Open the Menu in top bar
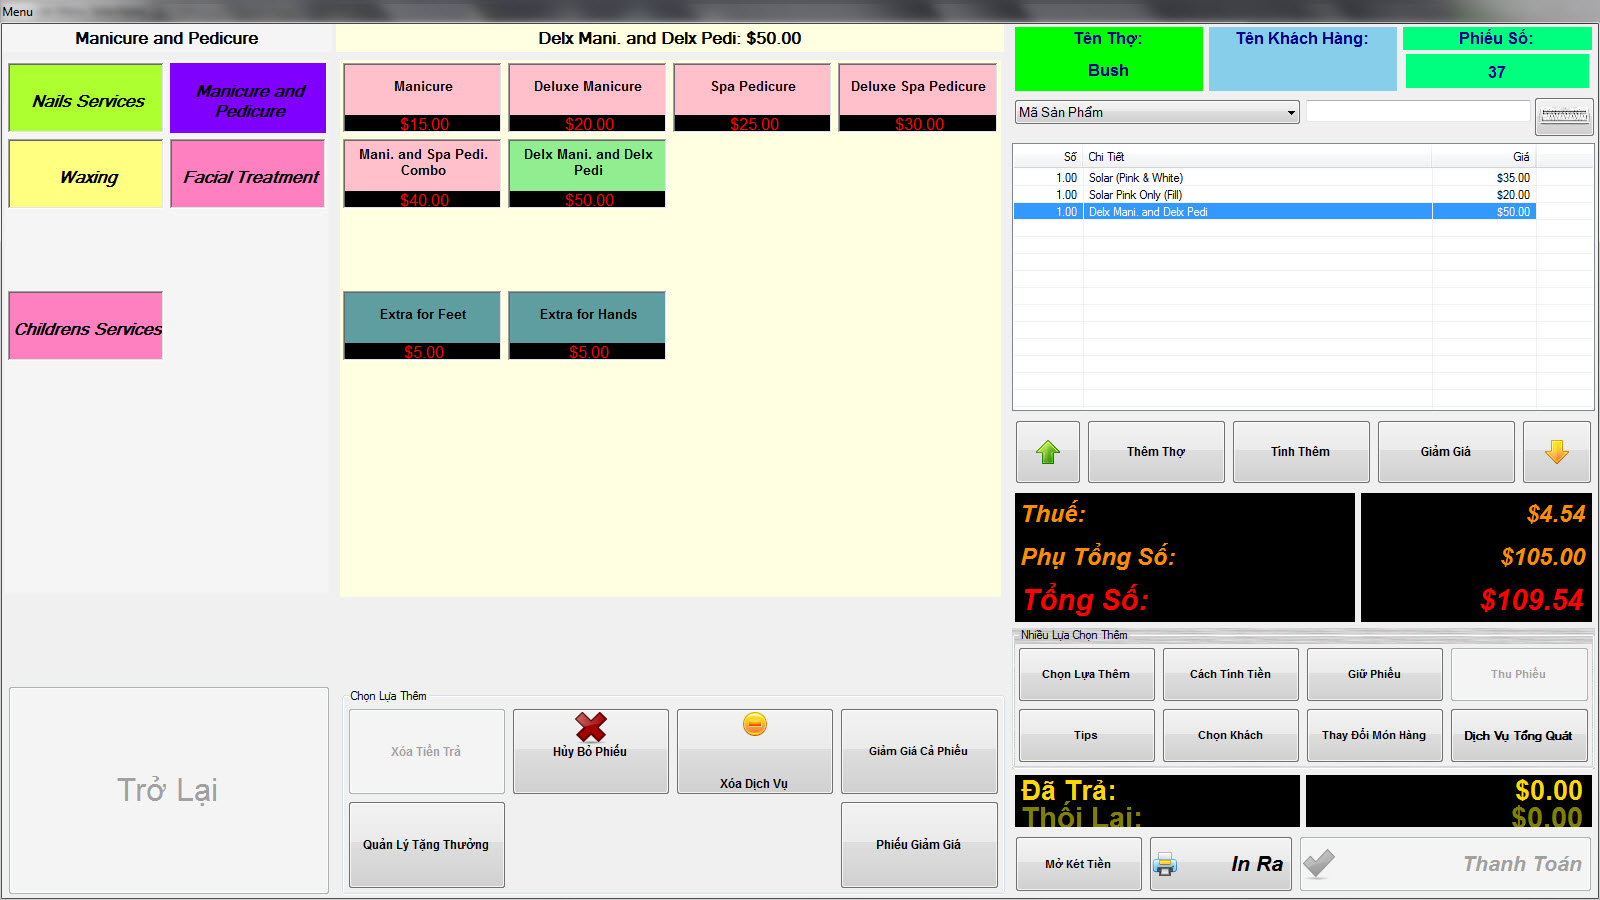The image size is (1600, 900). [x=18, y=12]
